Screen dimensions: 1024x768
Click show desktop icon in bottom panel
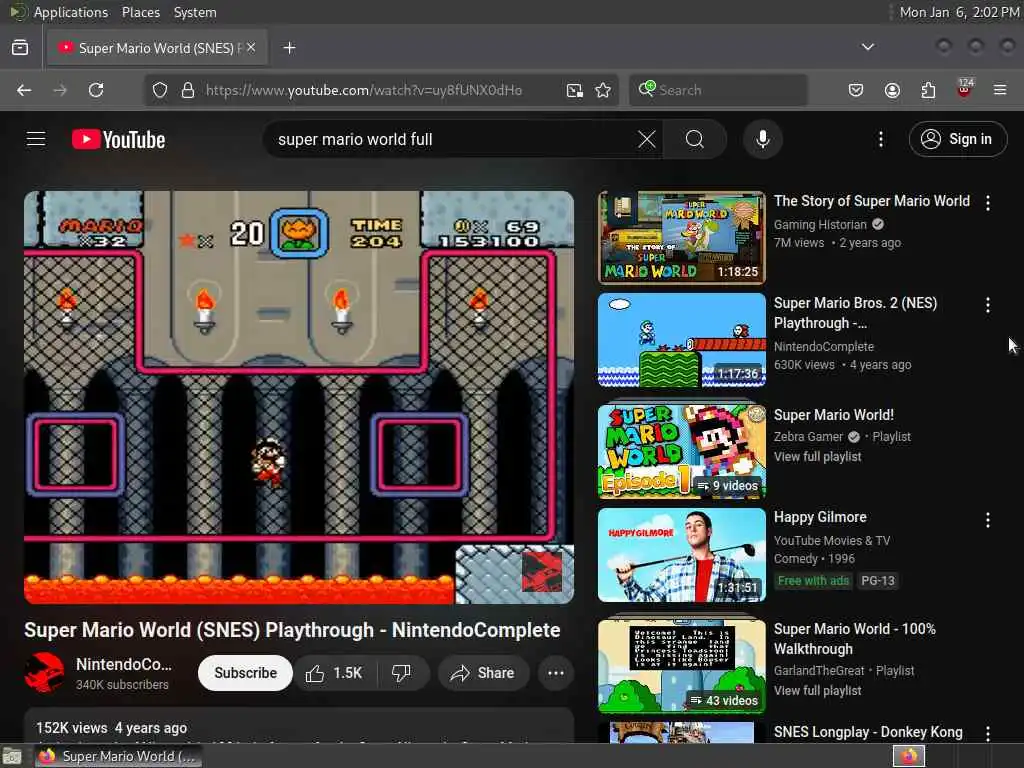coord(12,757)
